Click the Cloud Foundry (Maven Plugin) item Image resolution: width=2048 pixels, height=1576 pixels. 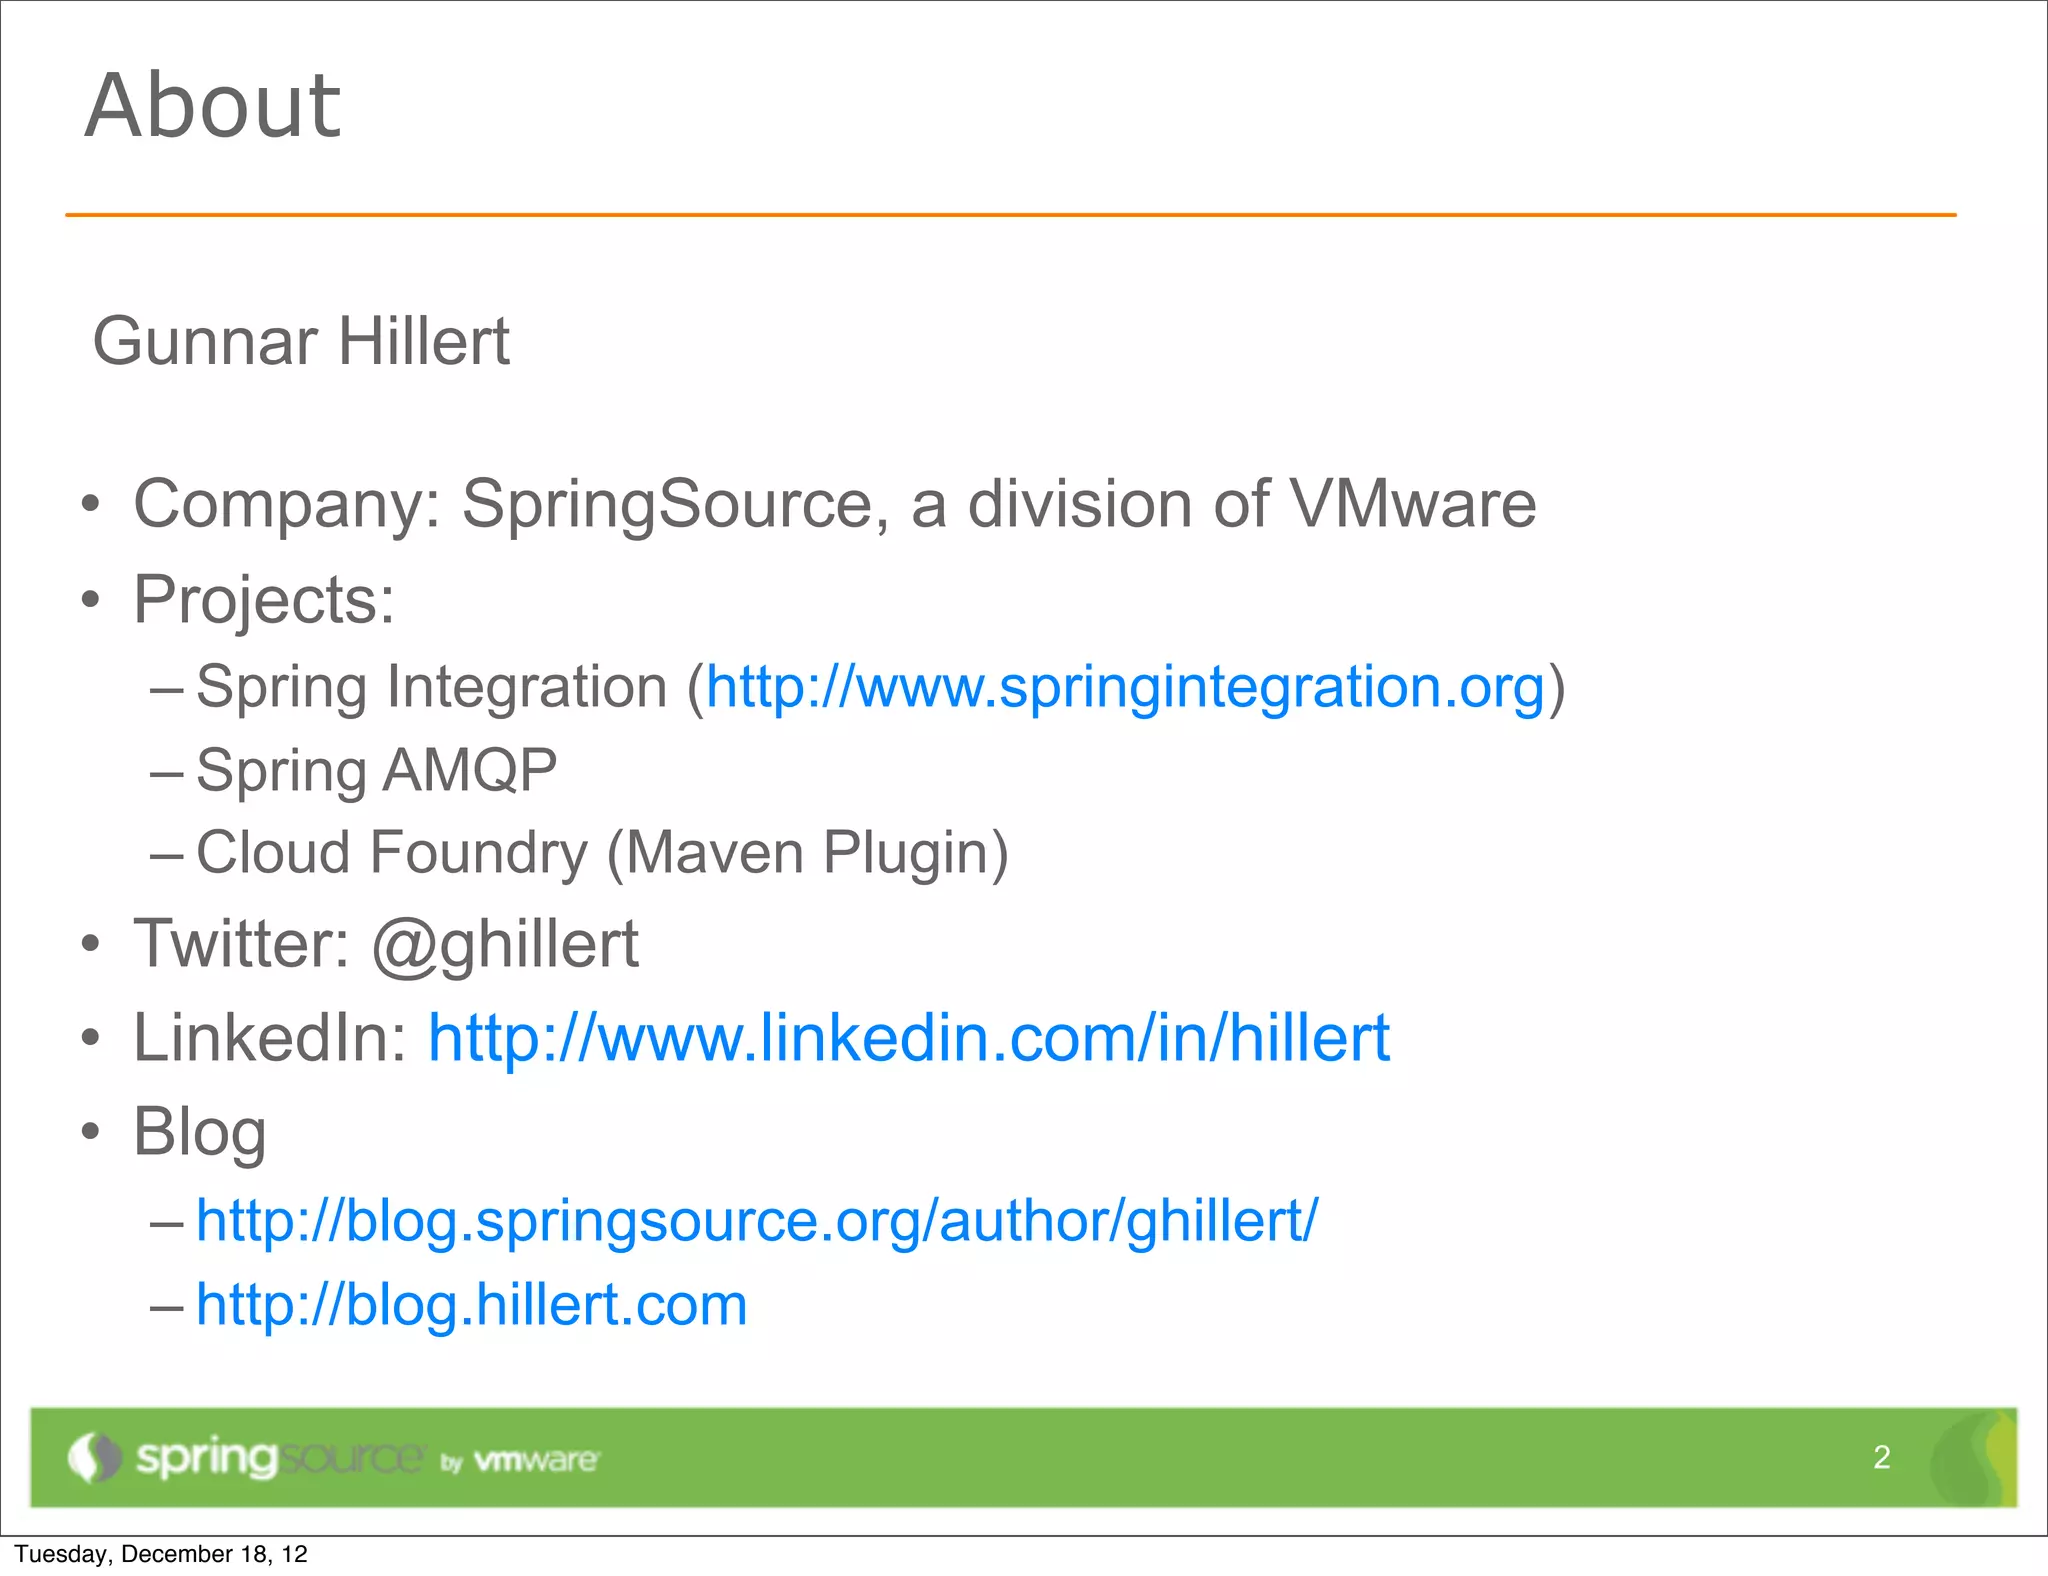602,853
